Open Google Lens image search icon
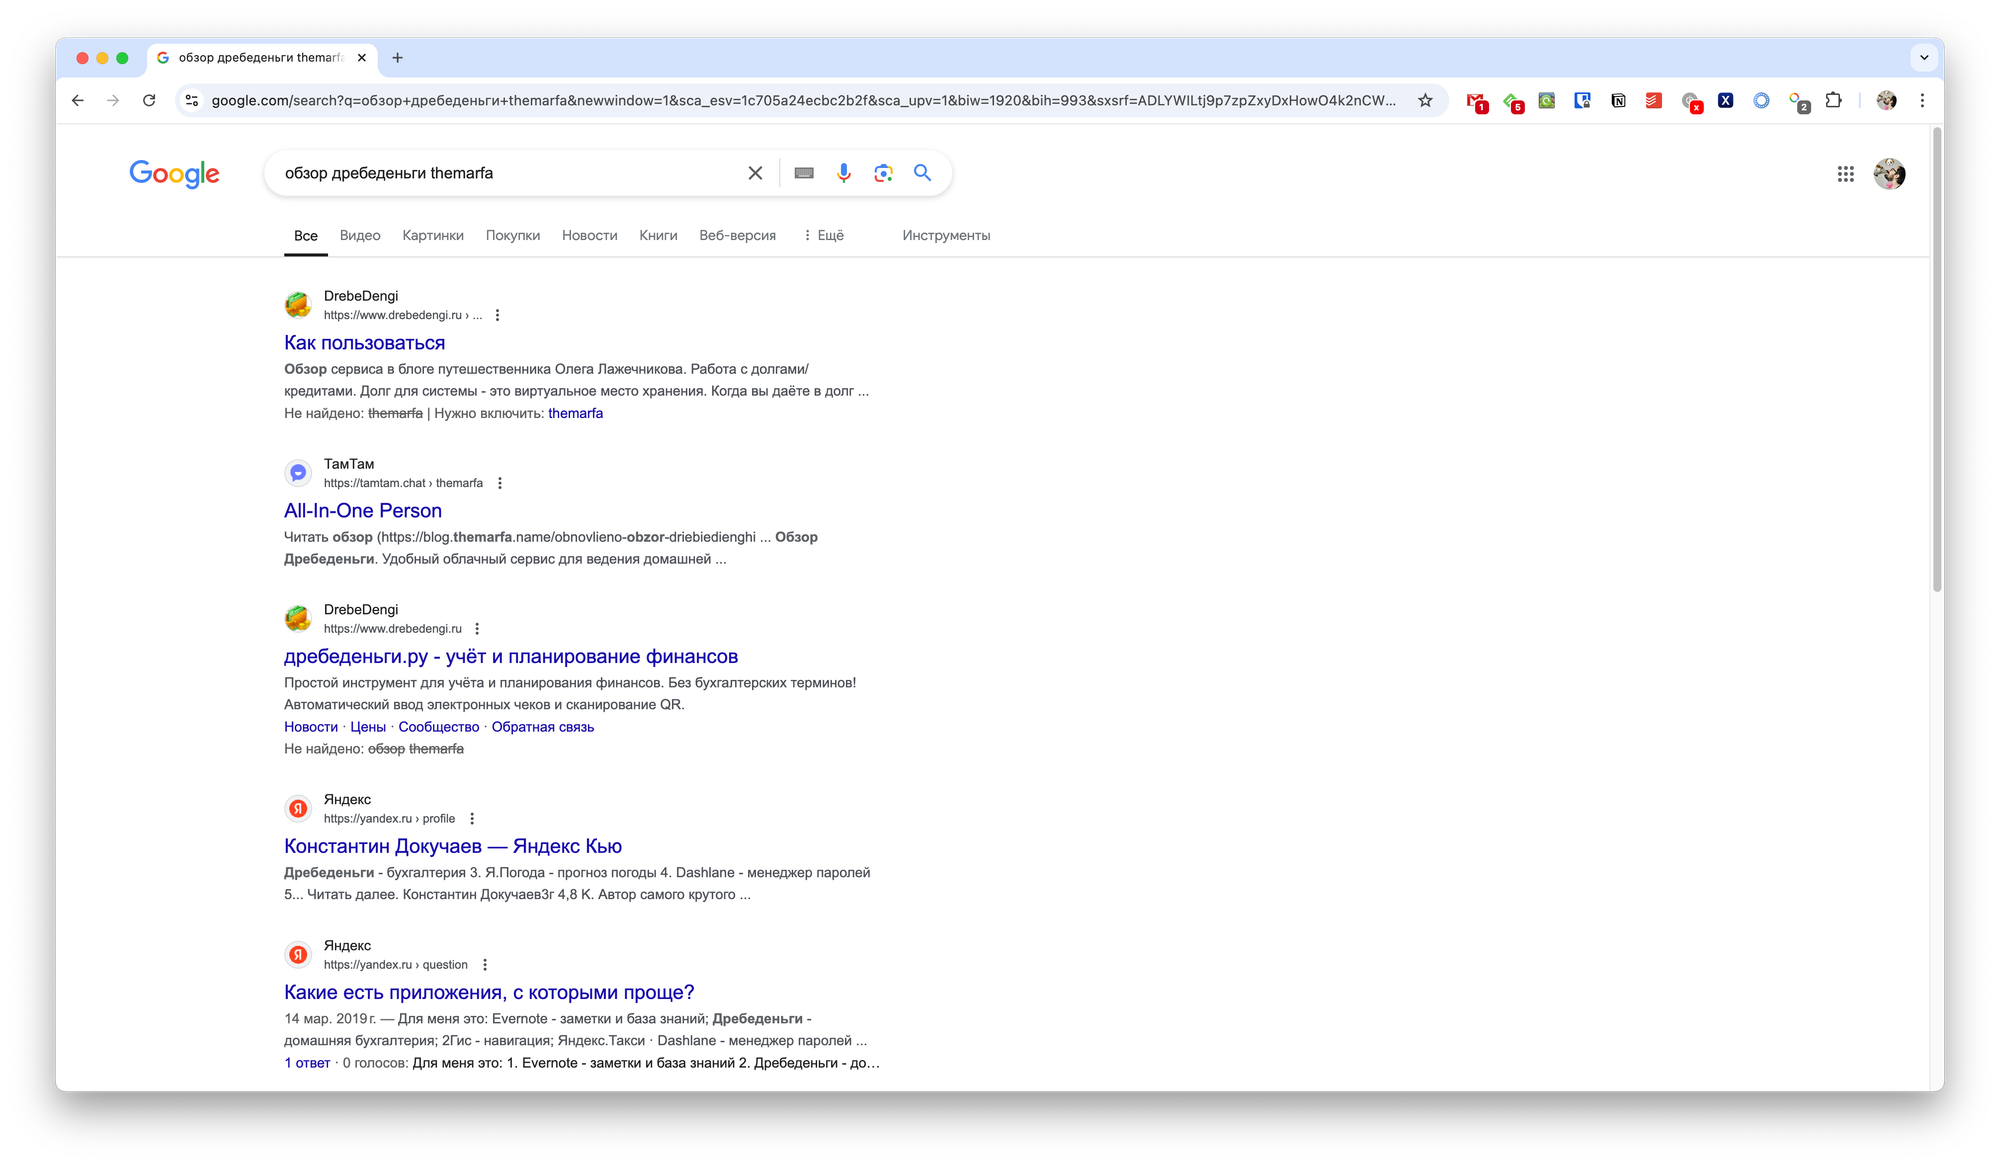2000x1165 pixels. [x=883, y=173]
